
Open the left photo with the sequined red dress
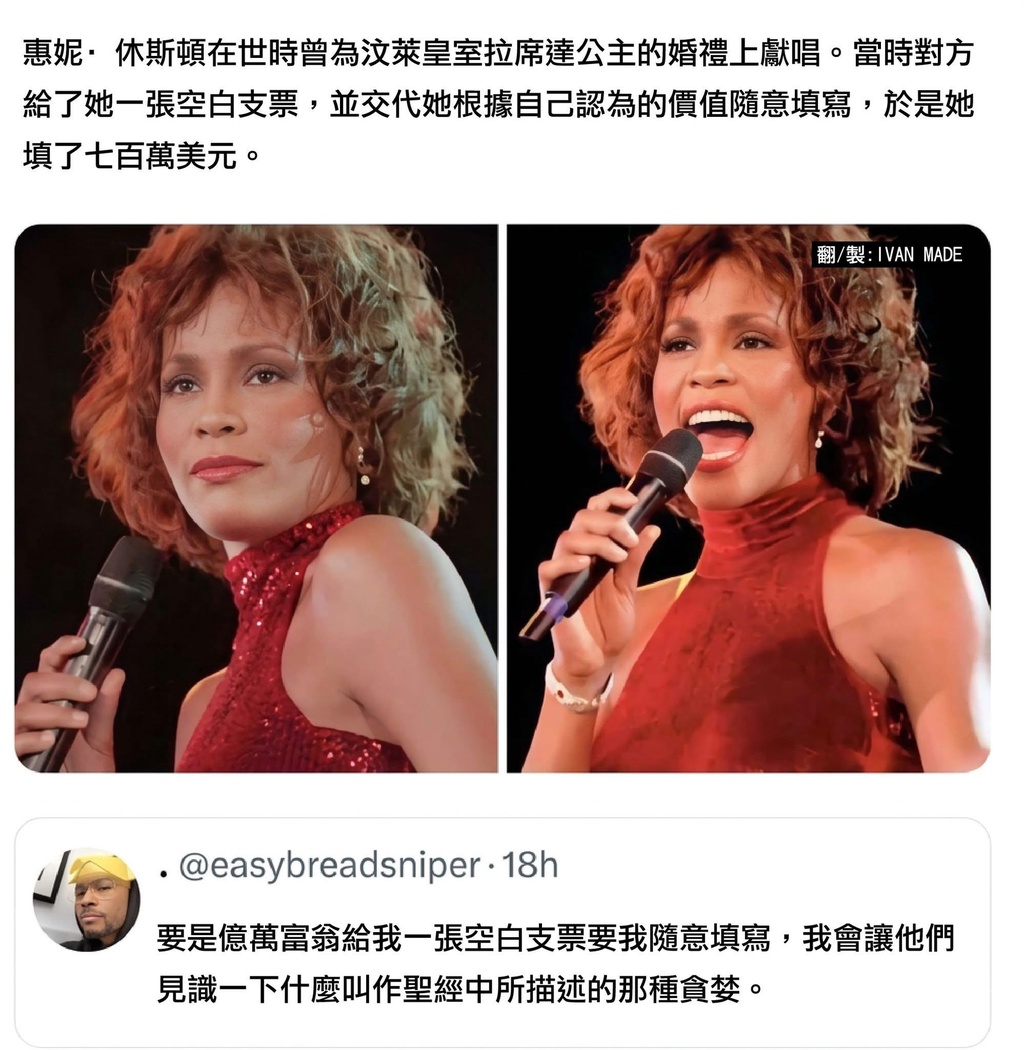coord(256,498)
